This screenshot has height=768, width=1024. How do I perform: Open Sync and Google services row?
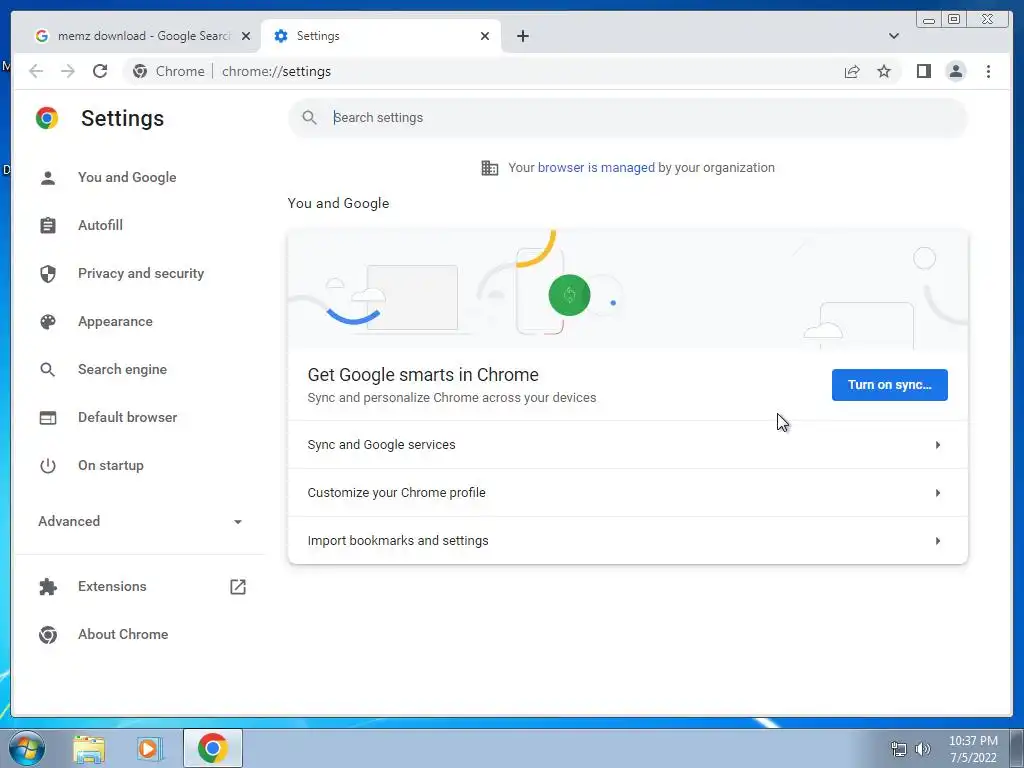pyautogui.click(x=628, y=445)
